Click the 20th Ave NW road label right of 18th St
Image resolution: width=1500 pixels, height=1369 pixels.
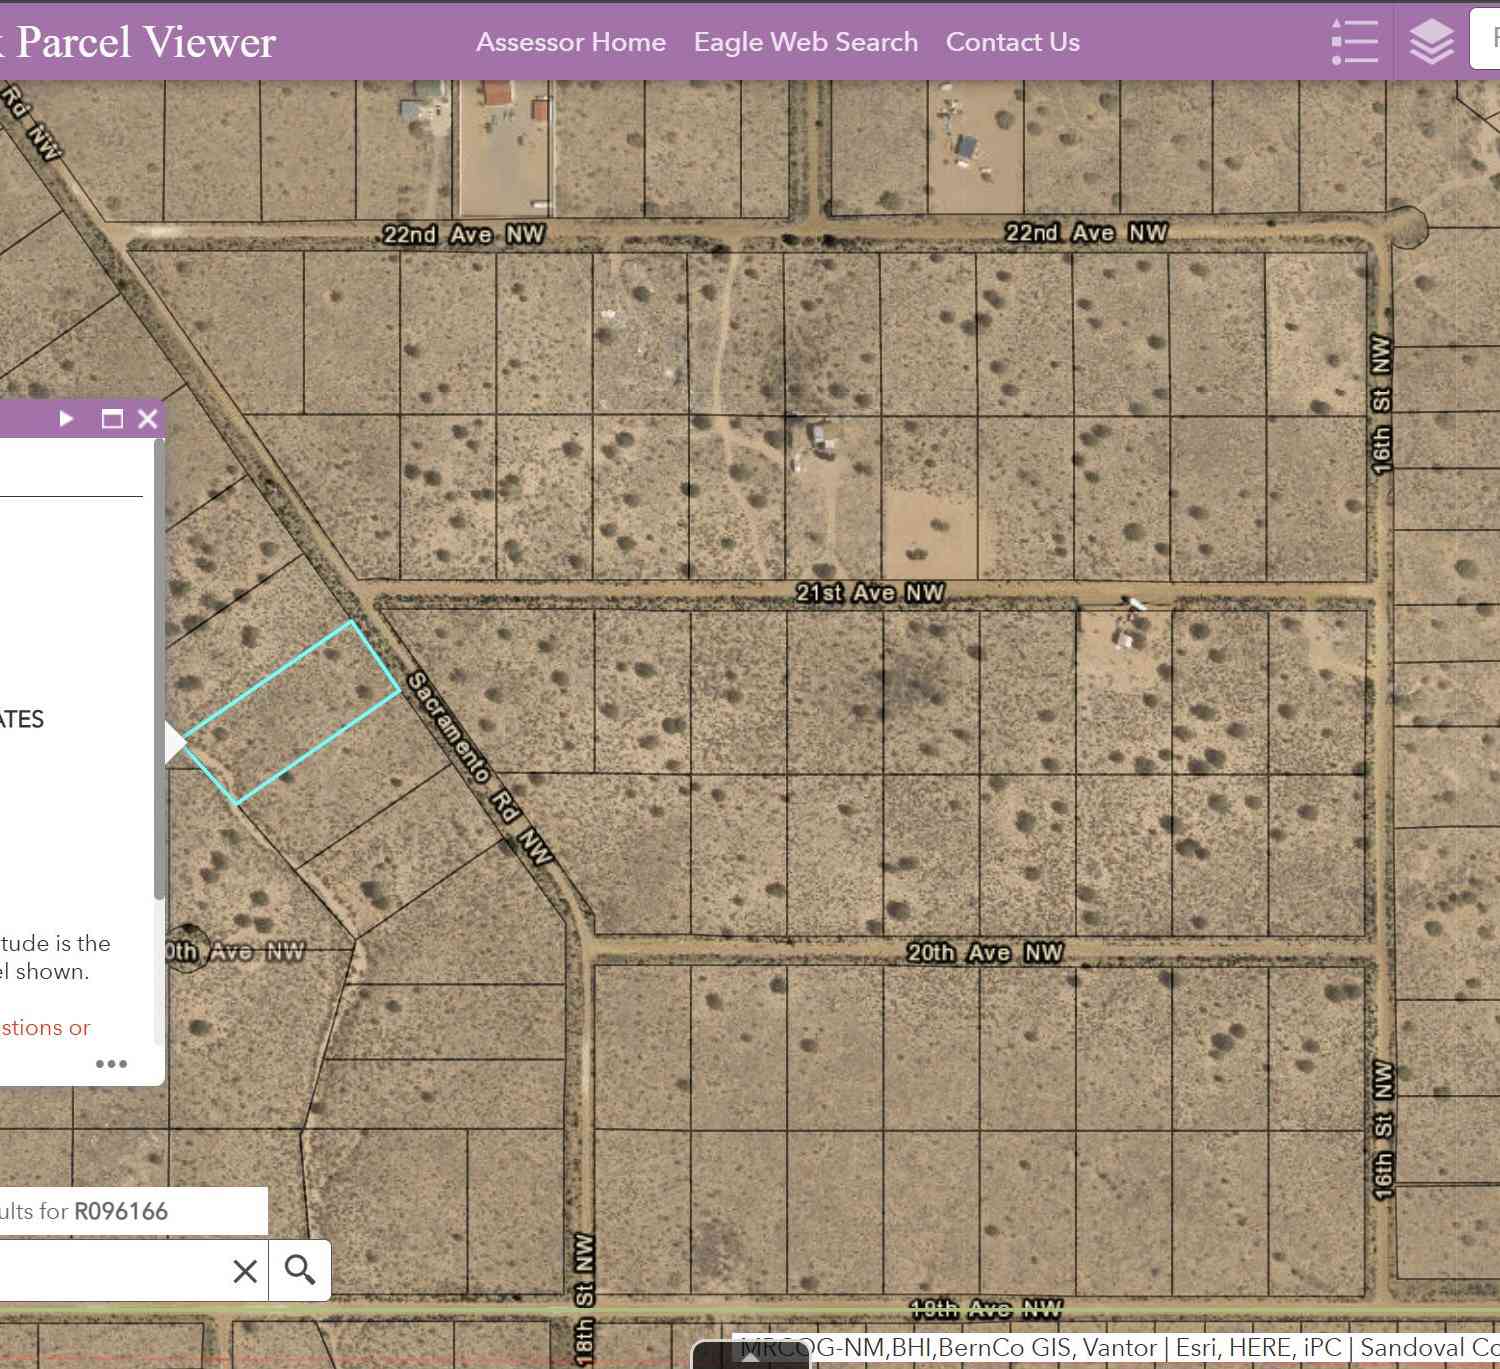(x=985, y=952)
